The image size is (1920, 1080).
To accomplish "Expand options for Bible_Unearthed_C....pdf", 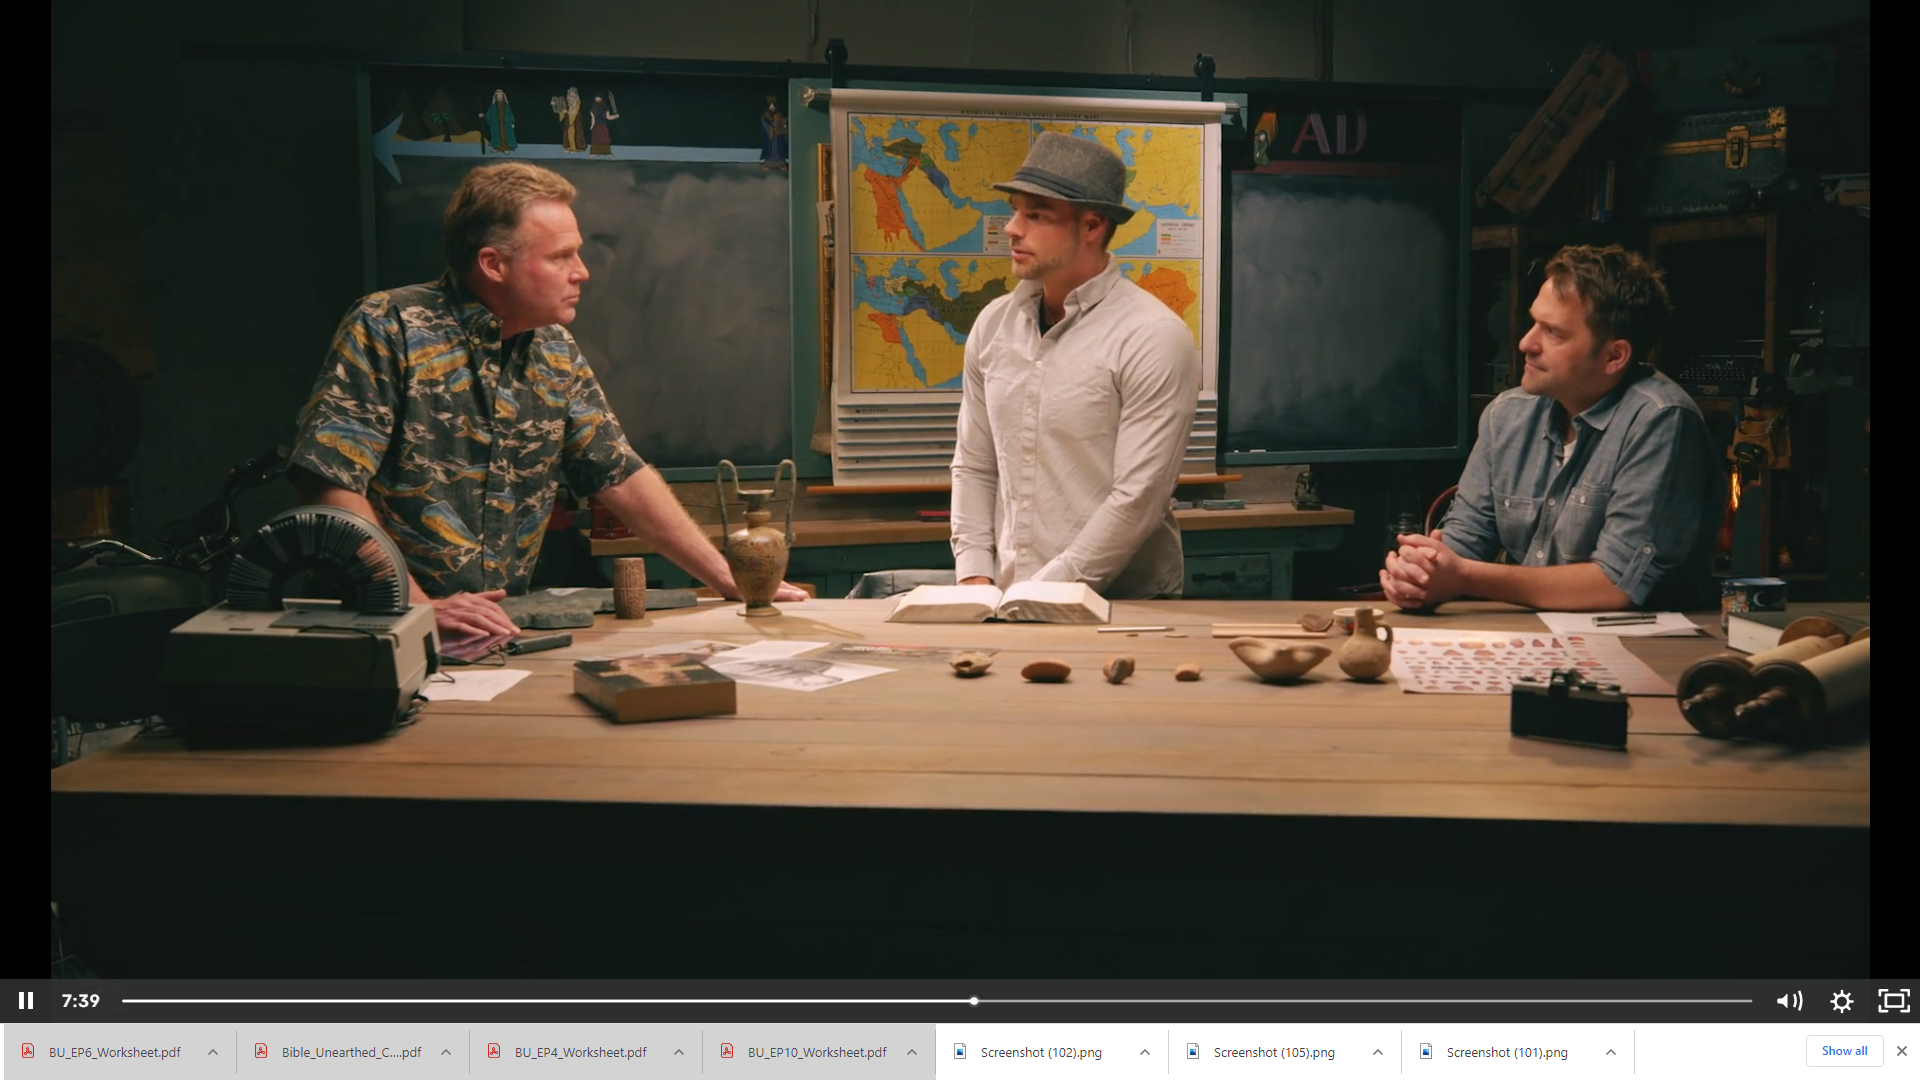I will tap(446, 1052).
